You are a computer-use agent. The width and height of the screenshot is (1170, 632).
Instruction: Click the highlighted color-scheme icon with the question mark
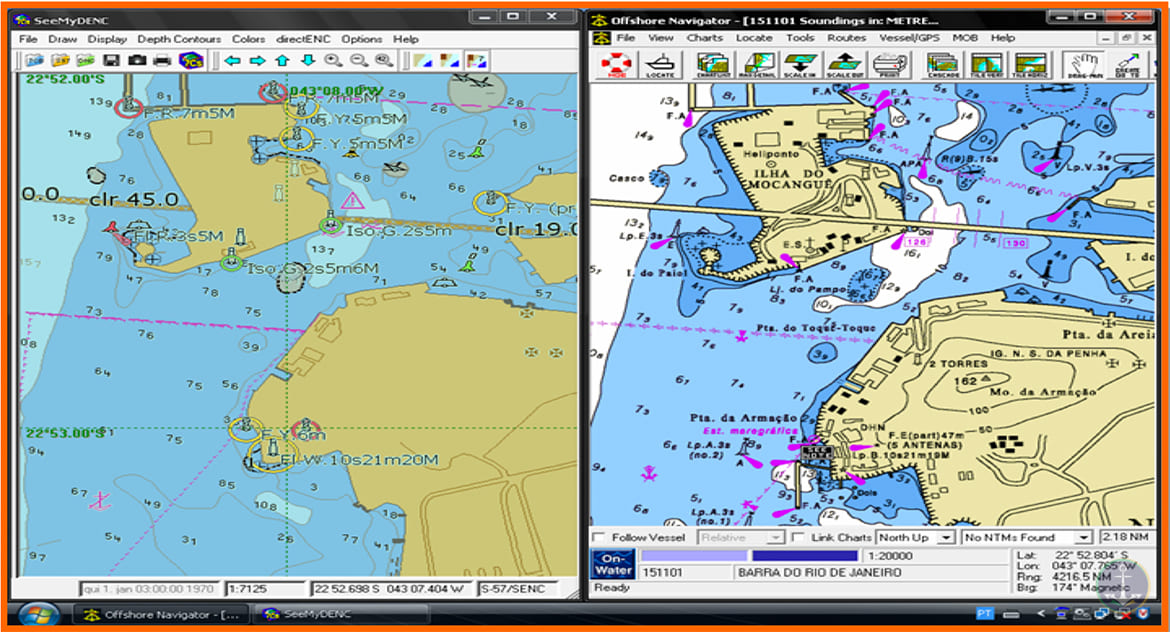pos(476,60)
